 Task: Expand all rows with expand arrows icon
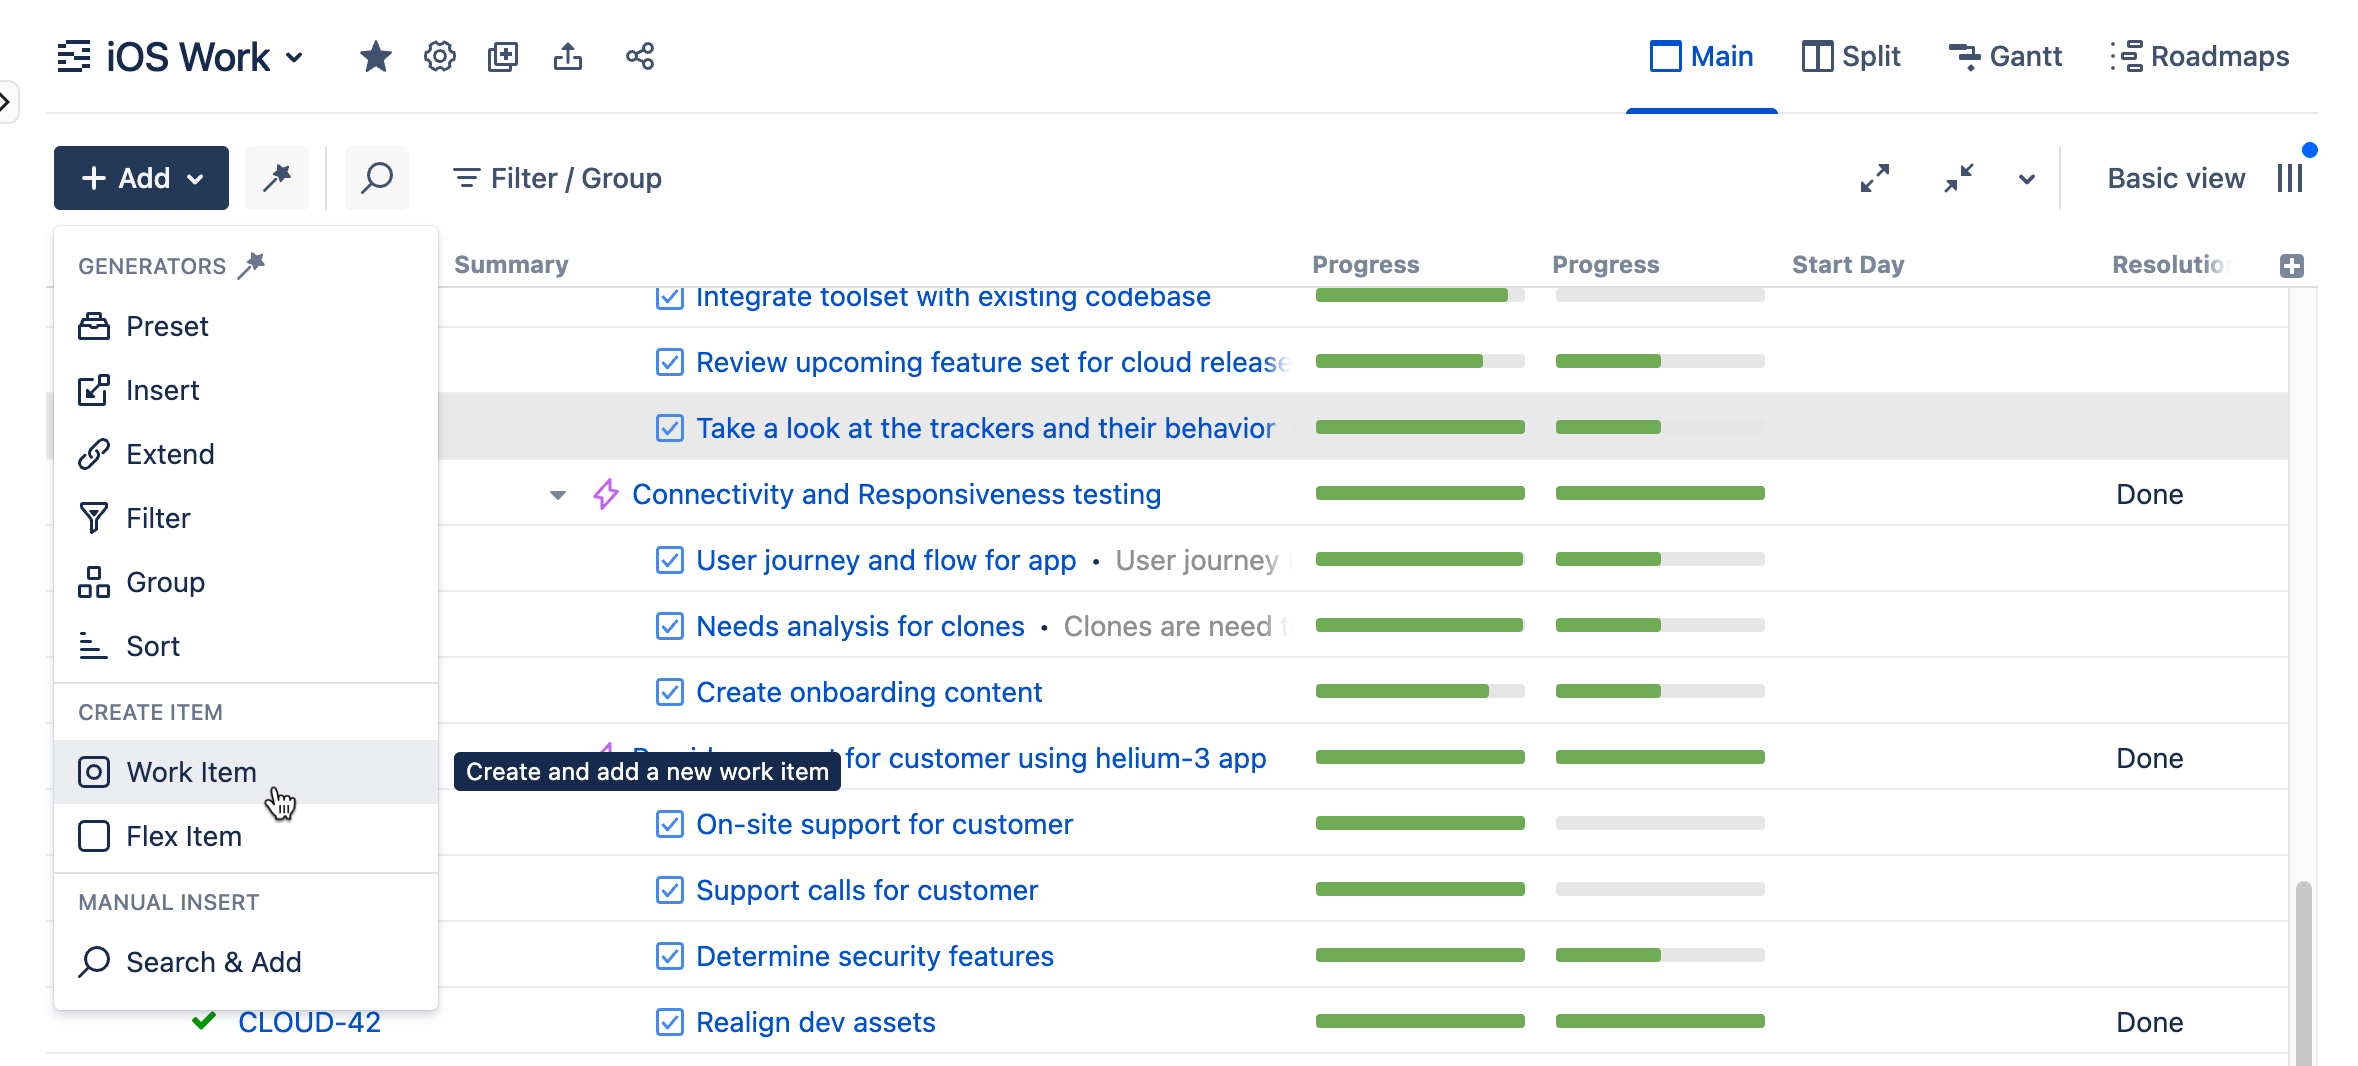coord(1874,178)
